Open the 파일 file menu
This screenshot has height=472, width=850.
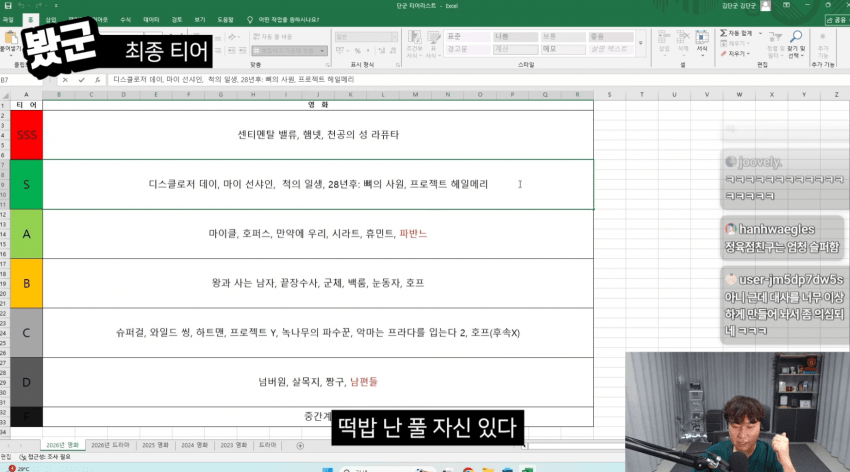click(x=8, y=20)
